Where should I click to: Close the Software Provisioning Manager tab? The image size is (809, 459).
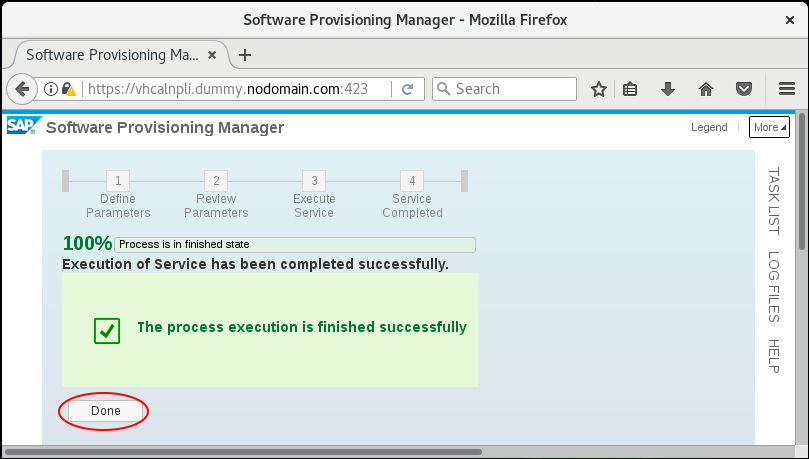tap(212, 55)
